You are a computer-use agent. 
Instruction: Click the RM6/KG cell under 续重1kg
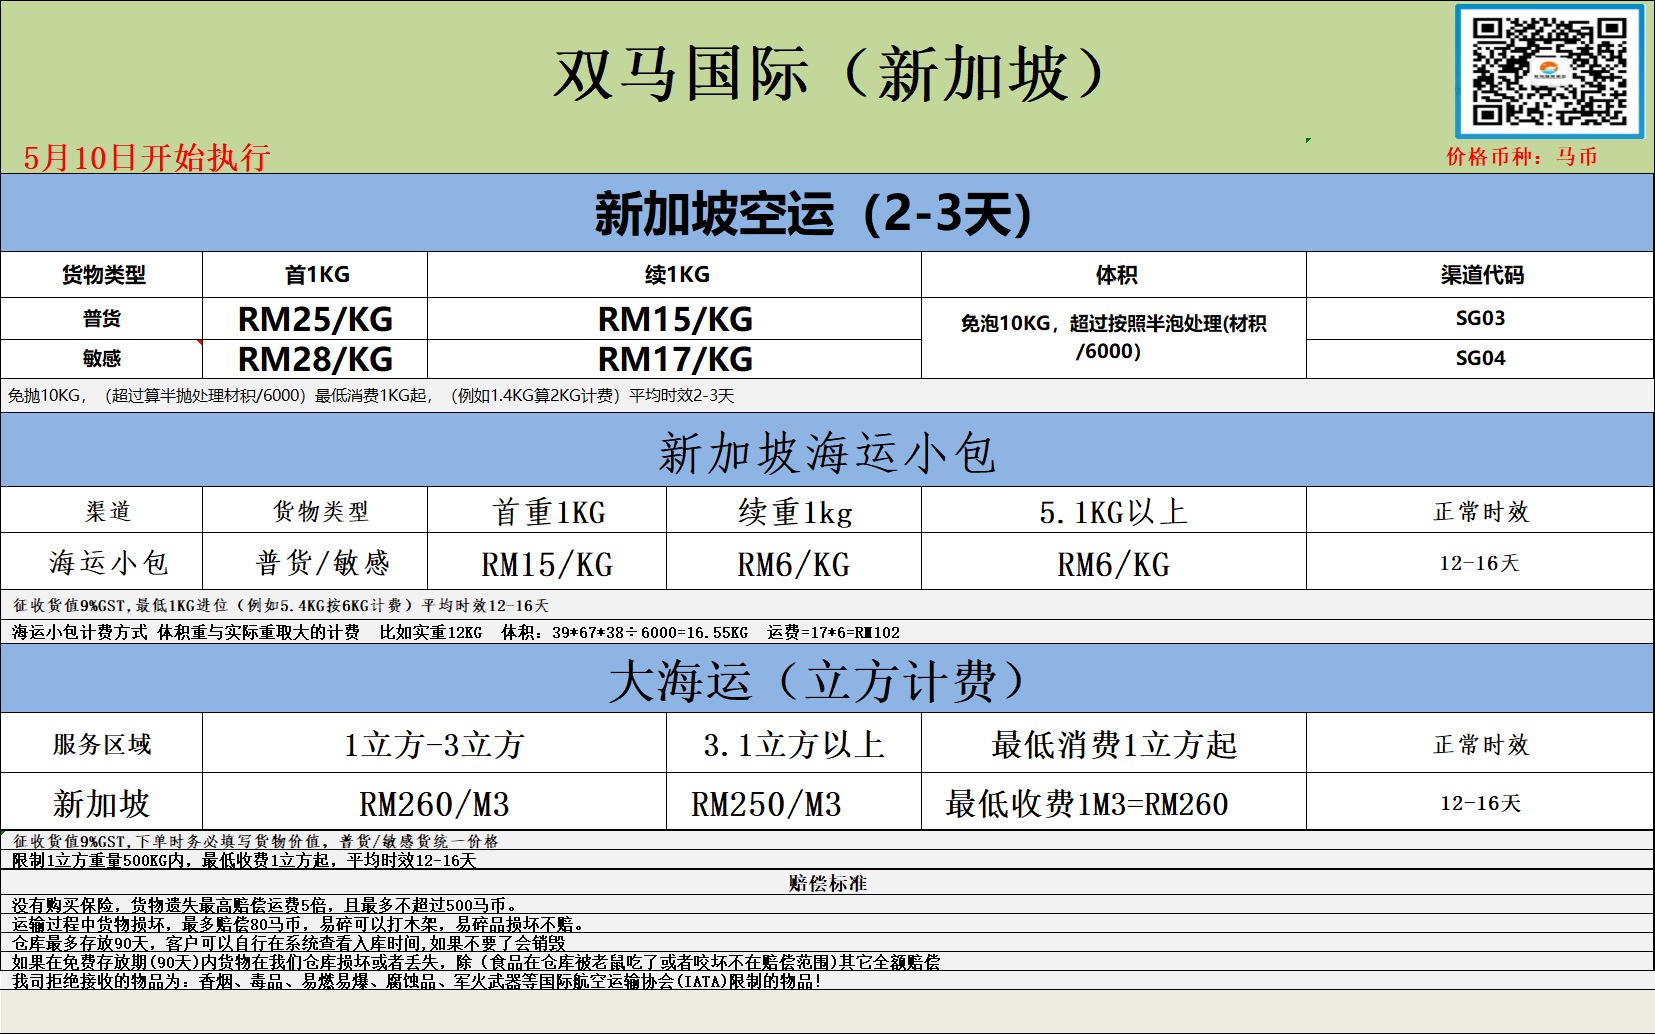(x=794, y=562)
